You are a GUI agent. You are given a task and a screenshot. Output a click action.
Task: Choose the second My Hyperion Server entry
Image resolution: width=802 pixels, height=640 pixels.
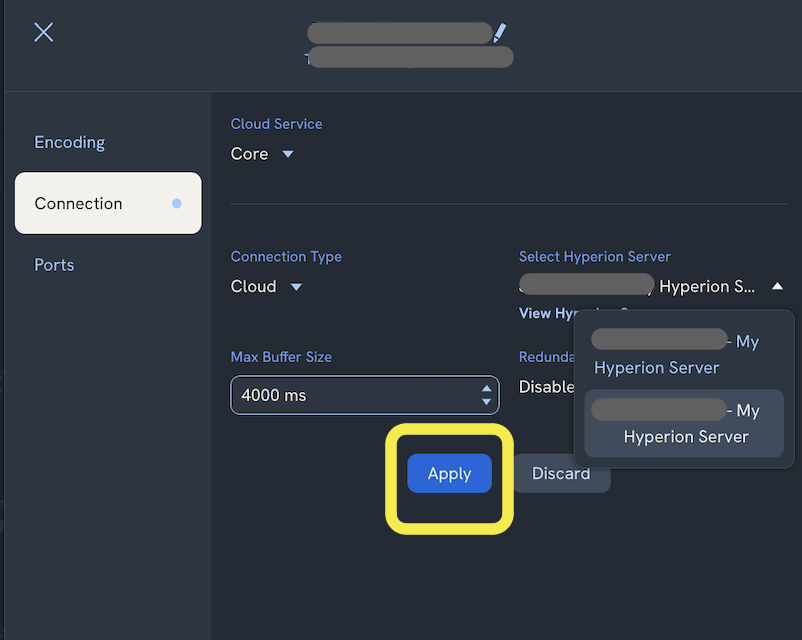pos(684,423)
